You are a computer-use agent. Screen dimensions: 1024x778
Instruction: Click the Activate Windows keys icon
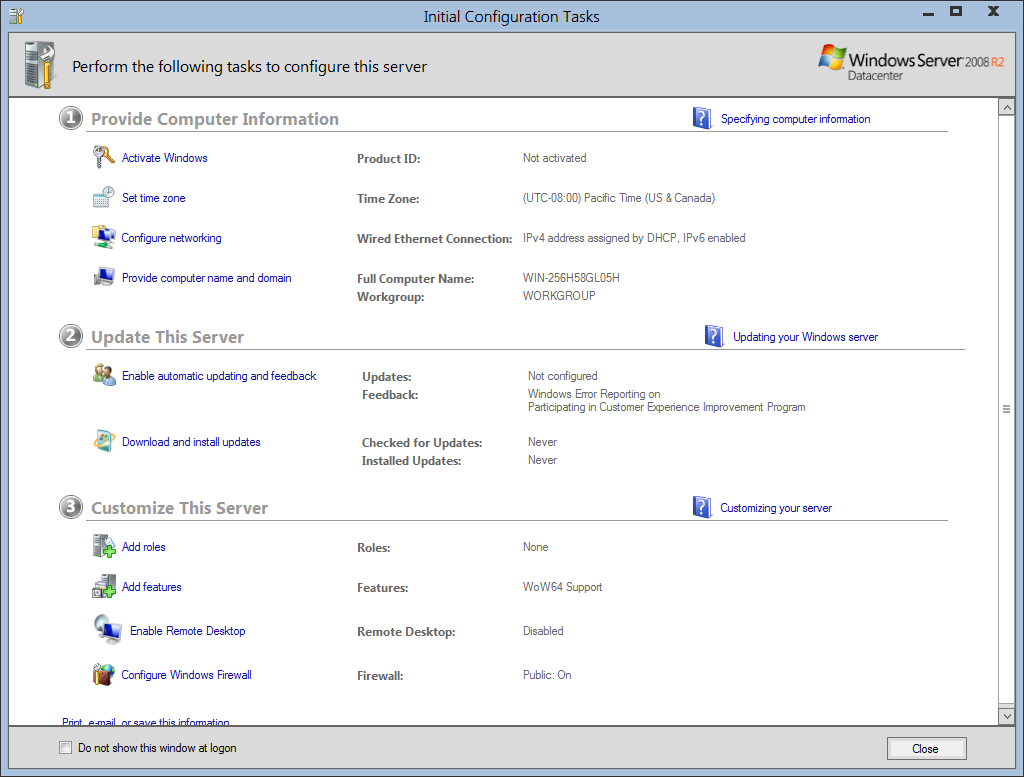[104, 157]
